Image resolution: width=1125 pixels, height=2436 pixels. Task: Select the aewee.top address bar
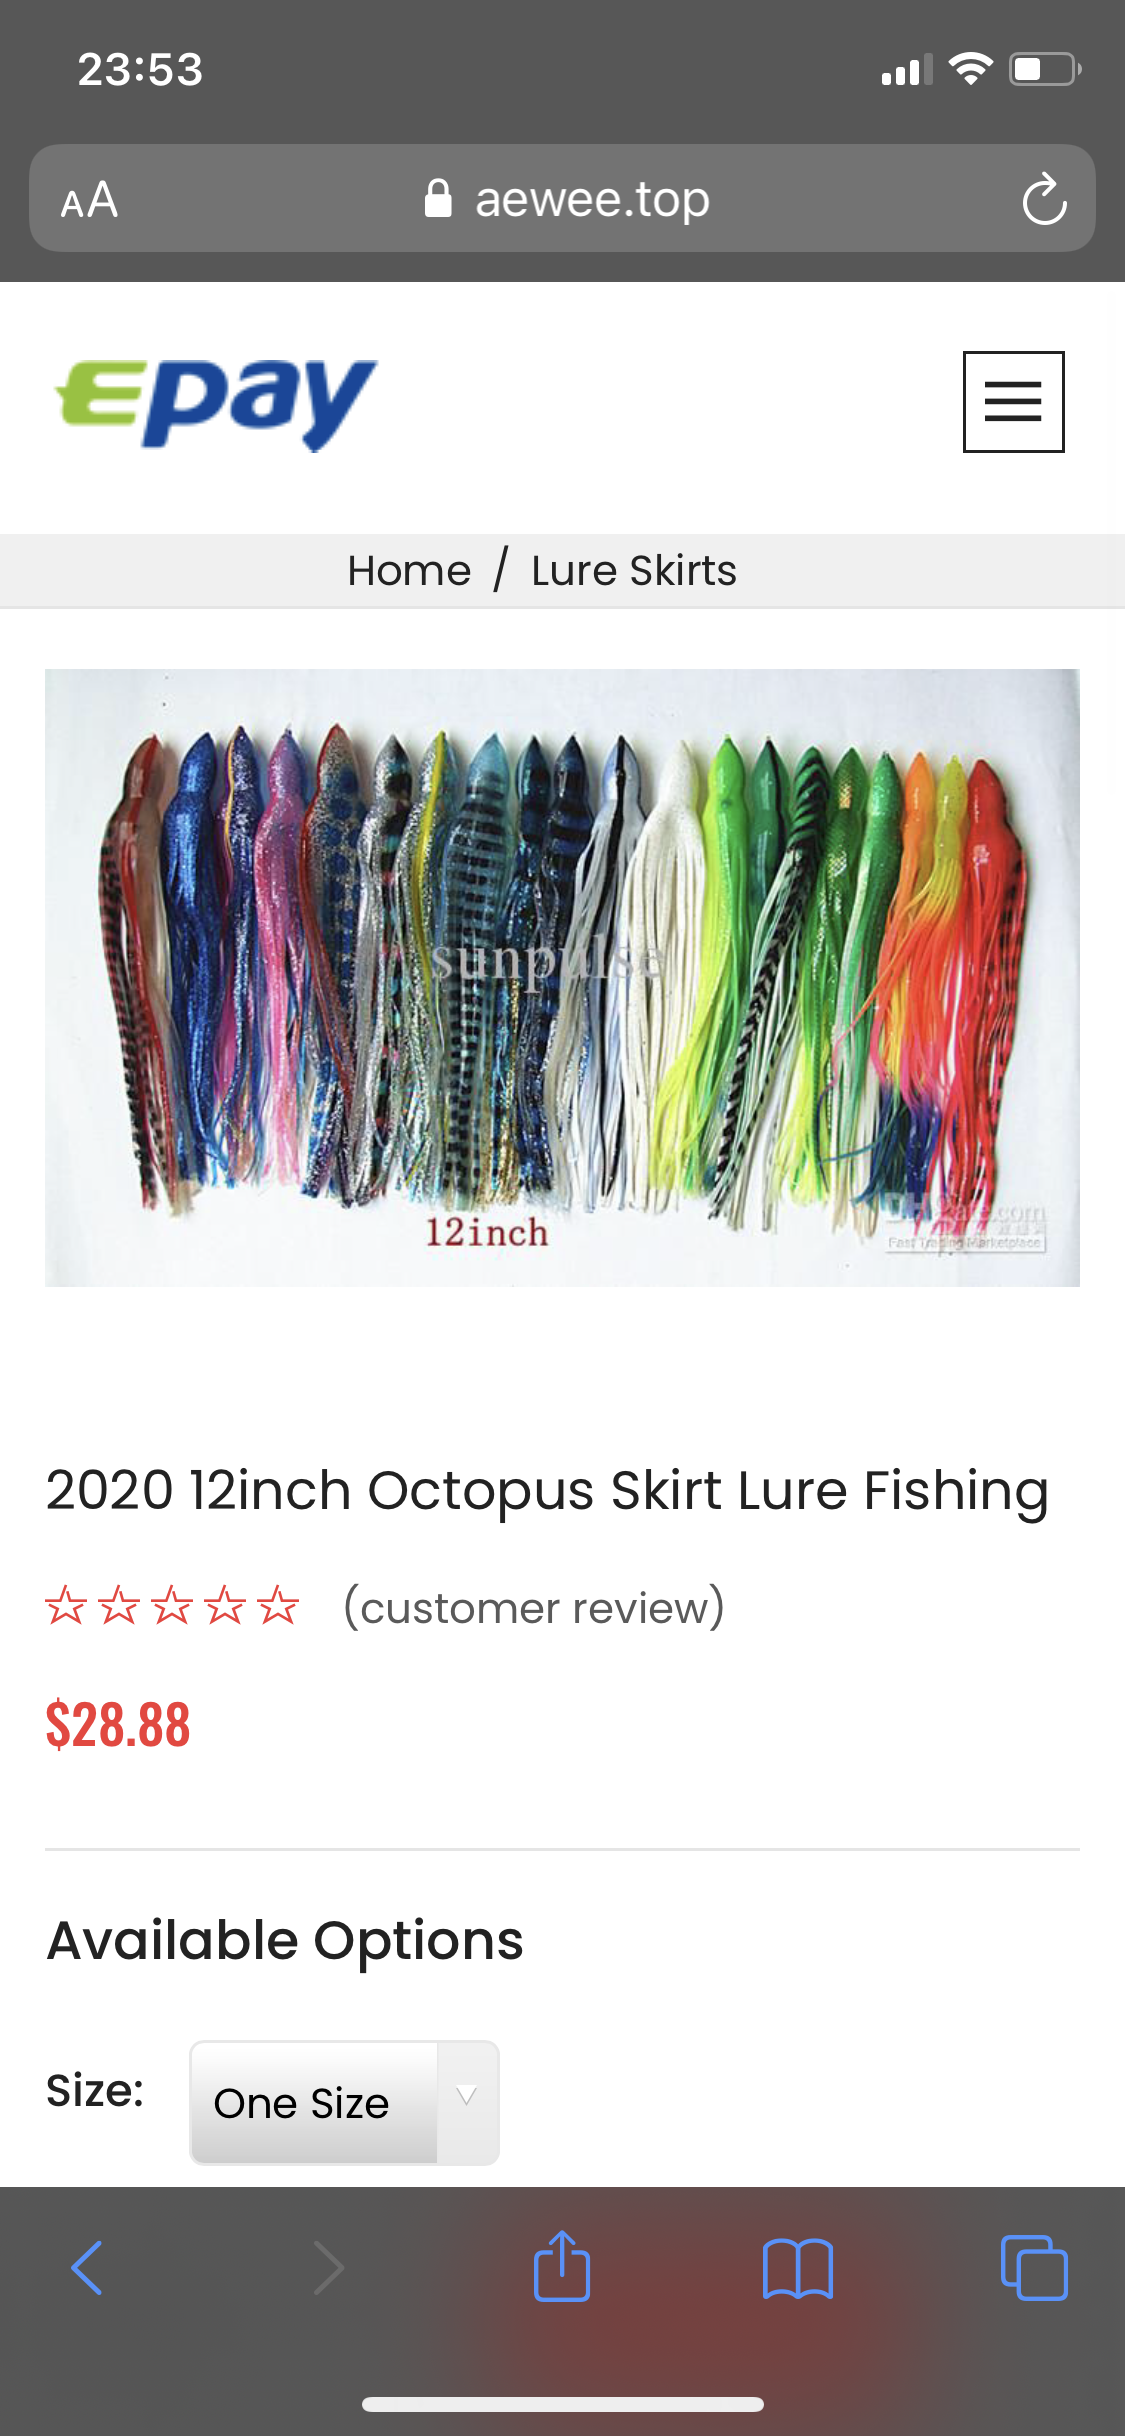tap(562, 198)
